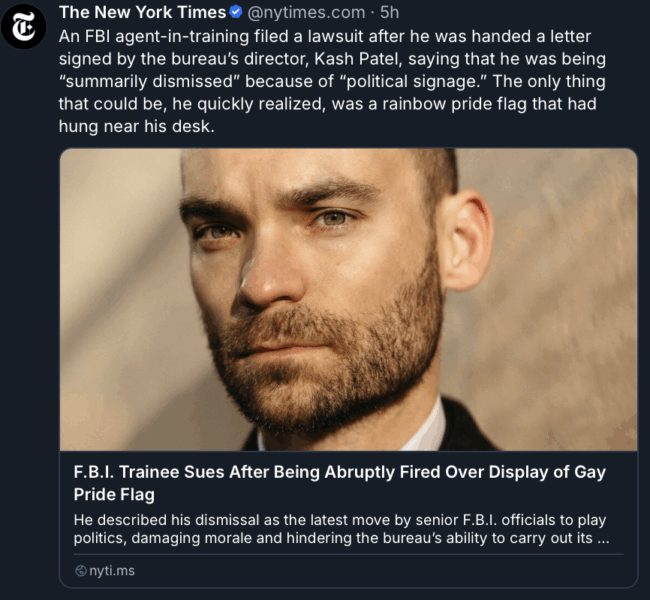The height and width of the screenshot is (600, 650).
Task: Click Display of Gay in card headline
Action: pyautogui.click(x=547, y=472)
